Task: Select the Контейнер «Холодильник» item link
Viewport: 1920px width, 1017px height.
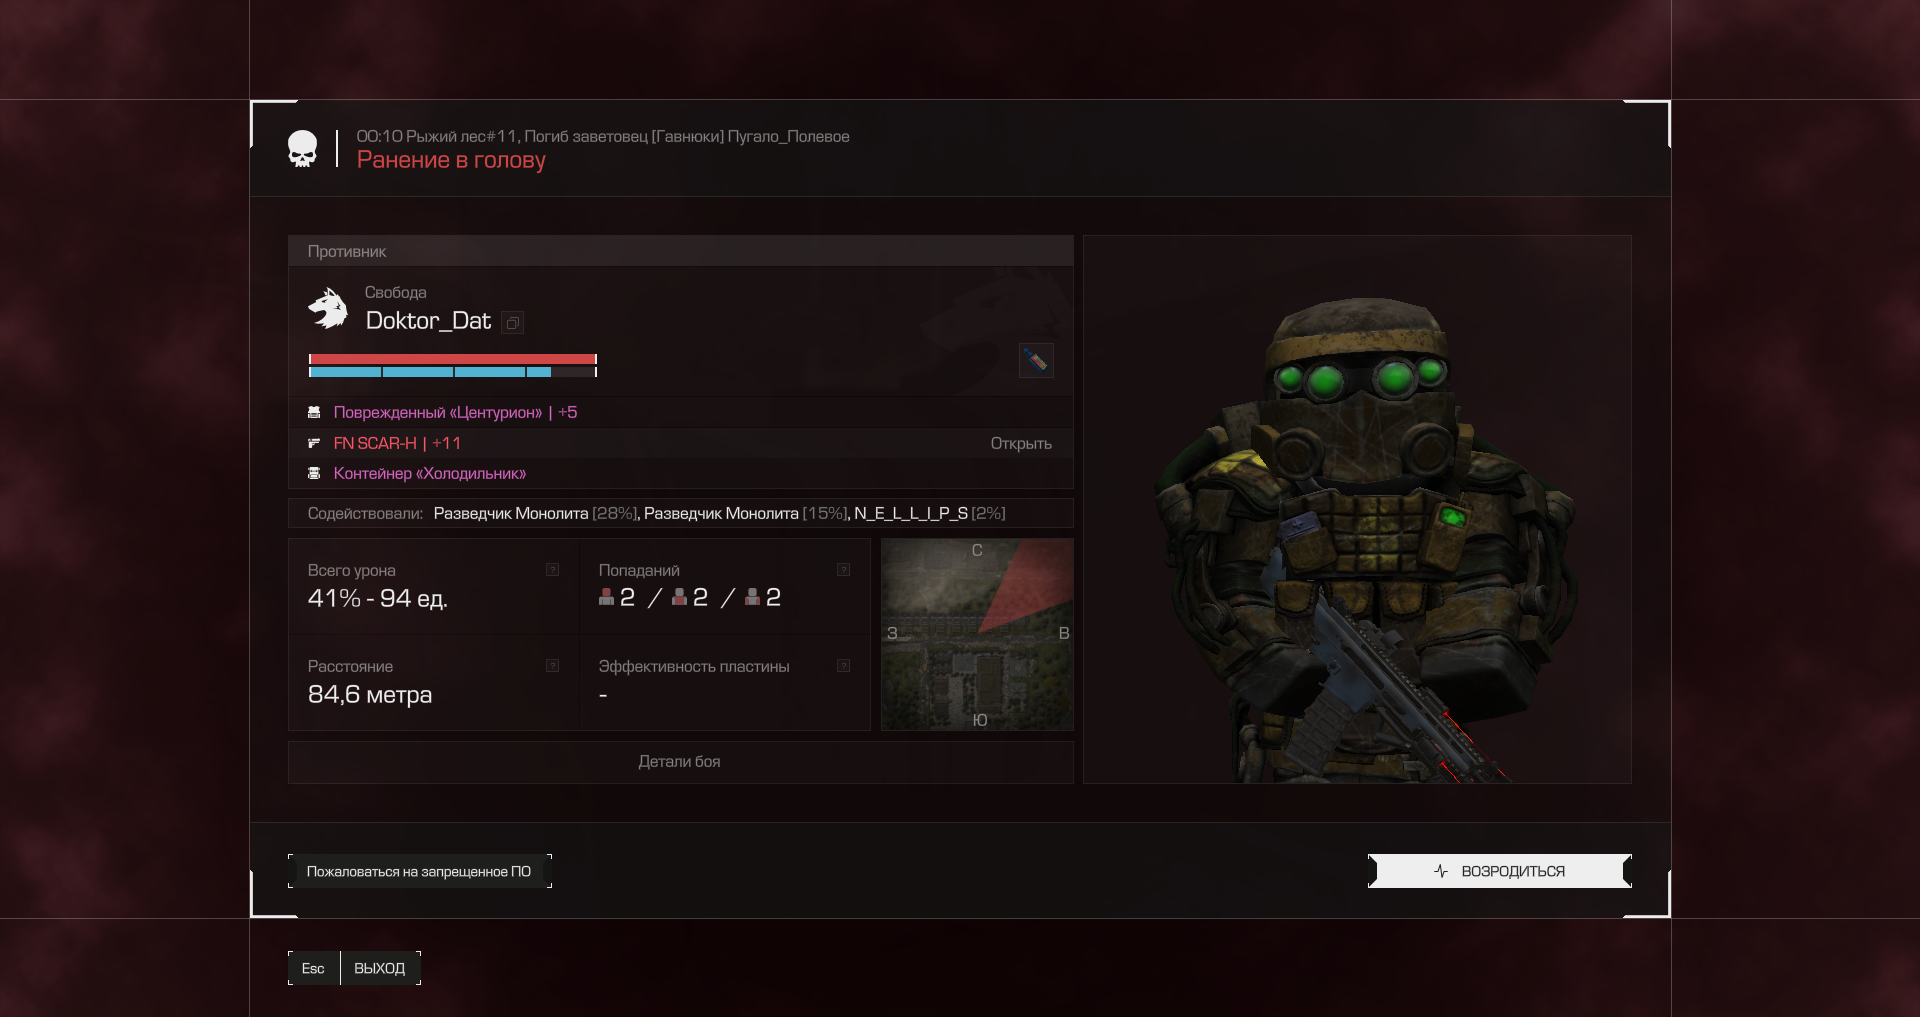Action: point(429,473)
